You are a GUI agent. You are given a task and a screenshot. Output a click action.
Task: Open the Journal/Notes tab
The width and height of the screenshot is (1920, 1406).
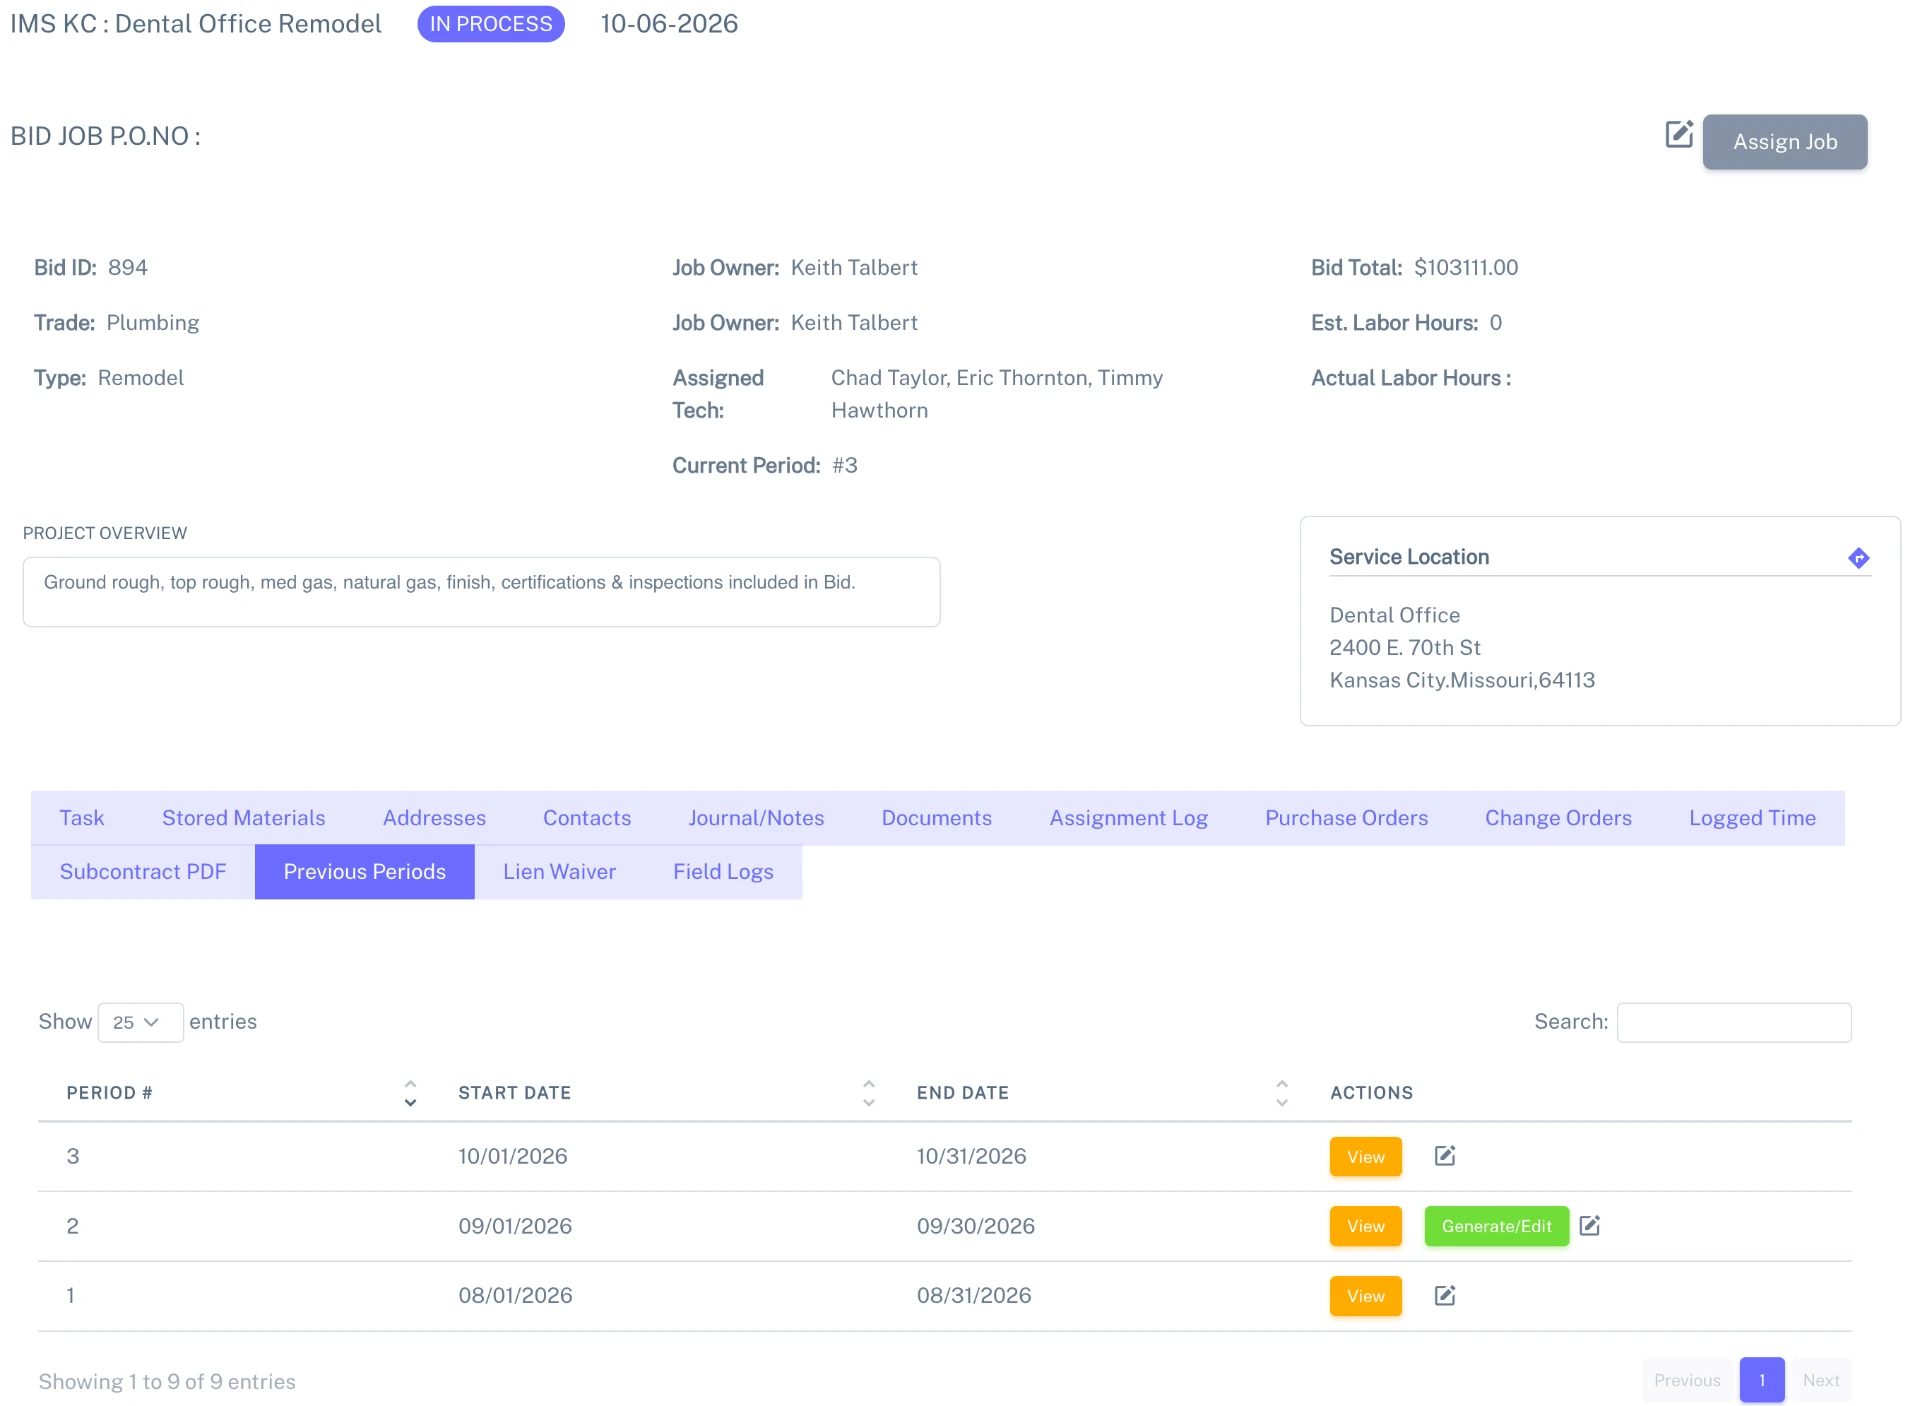pos(756,818)
